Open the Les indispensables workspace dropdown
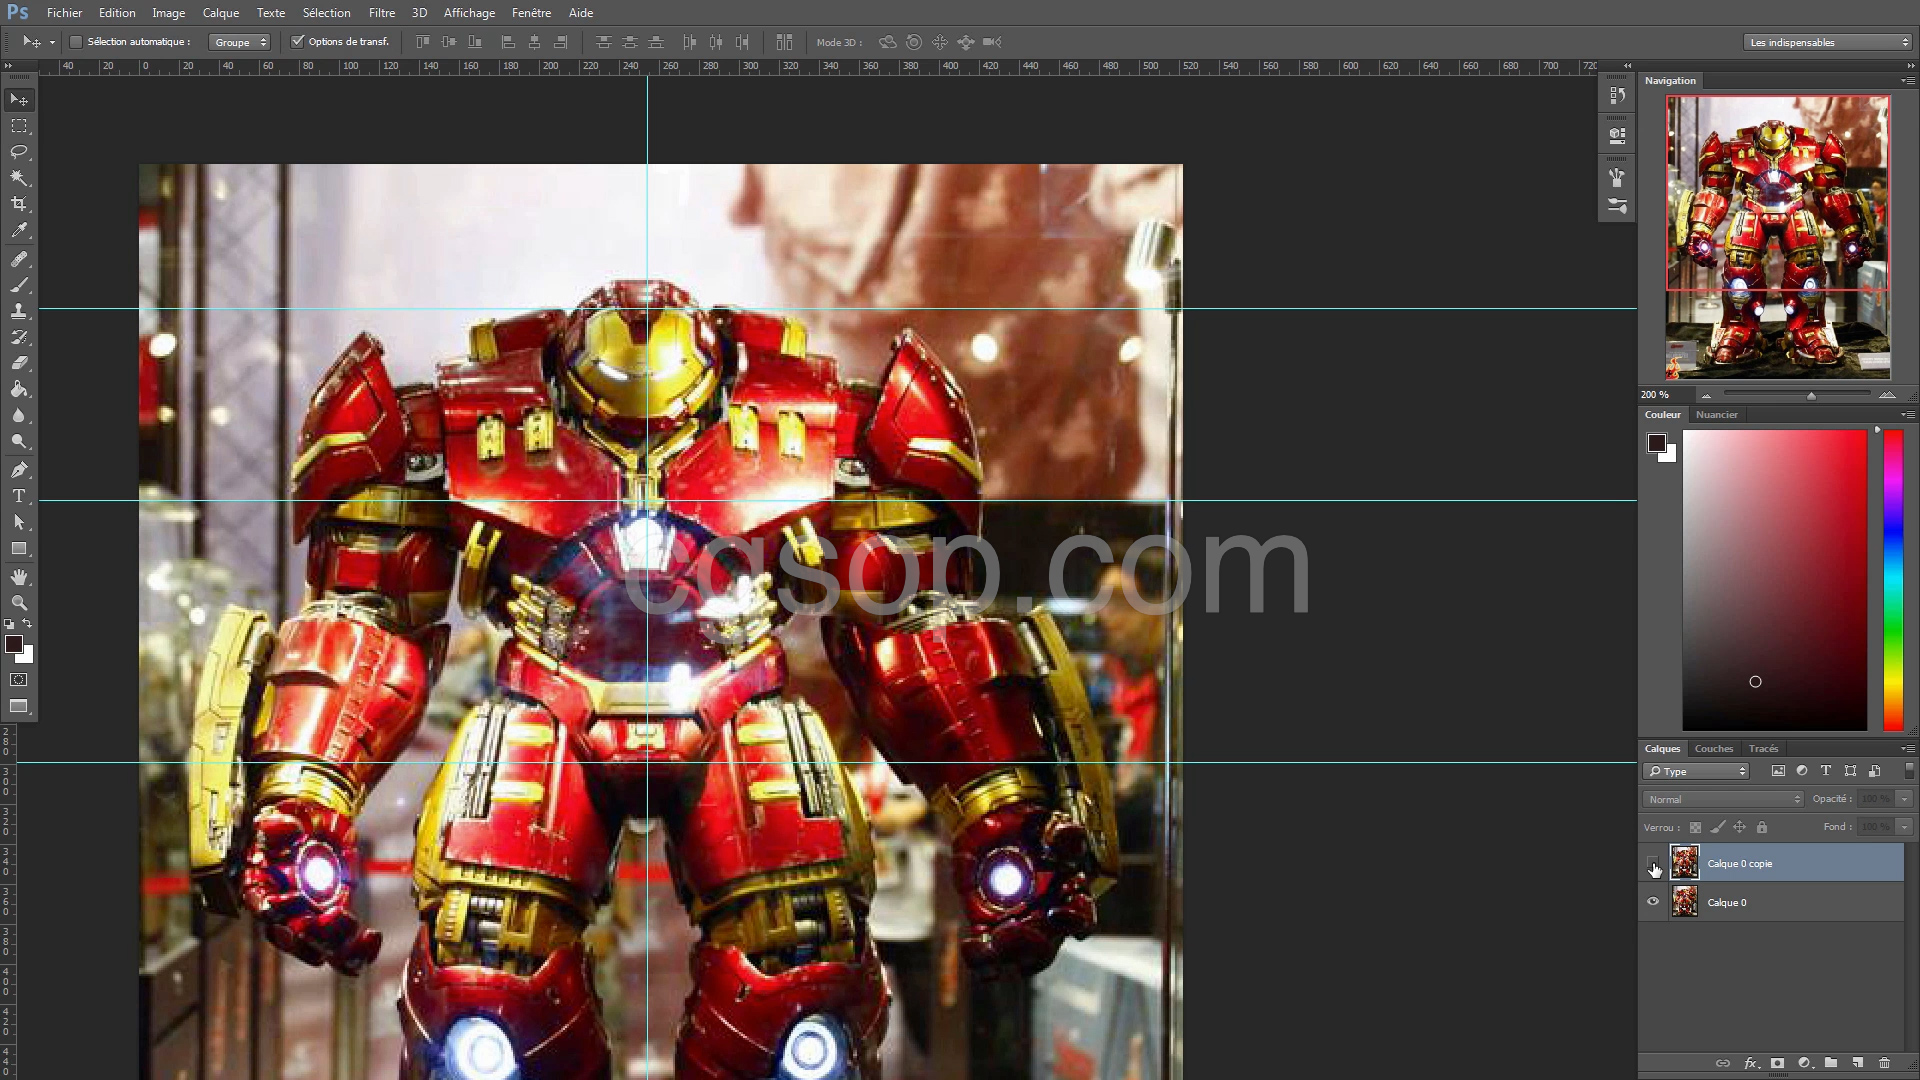 1828,42
